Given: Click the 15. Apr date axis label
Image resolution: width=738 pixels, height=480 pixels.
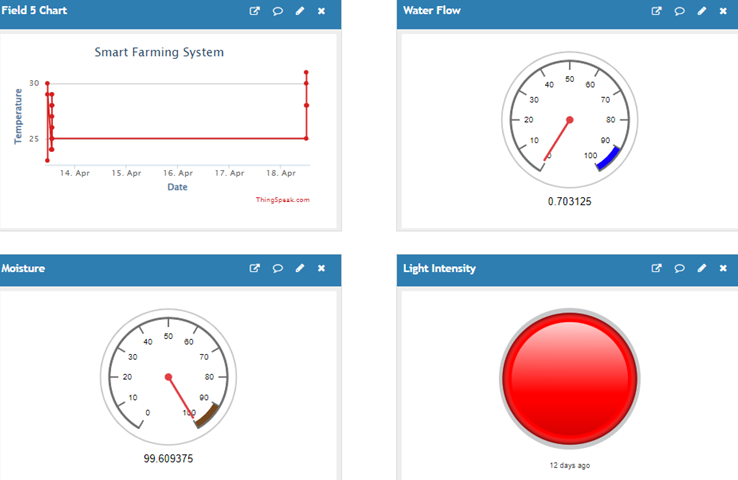Looking at the screenshot, I should [x=126, y=173].
